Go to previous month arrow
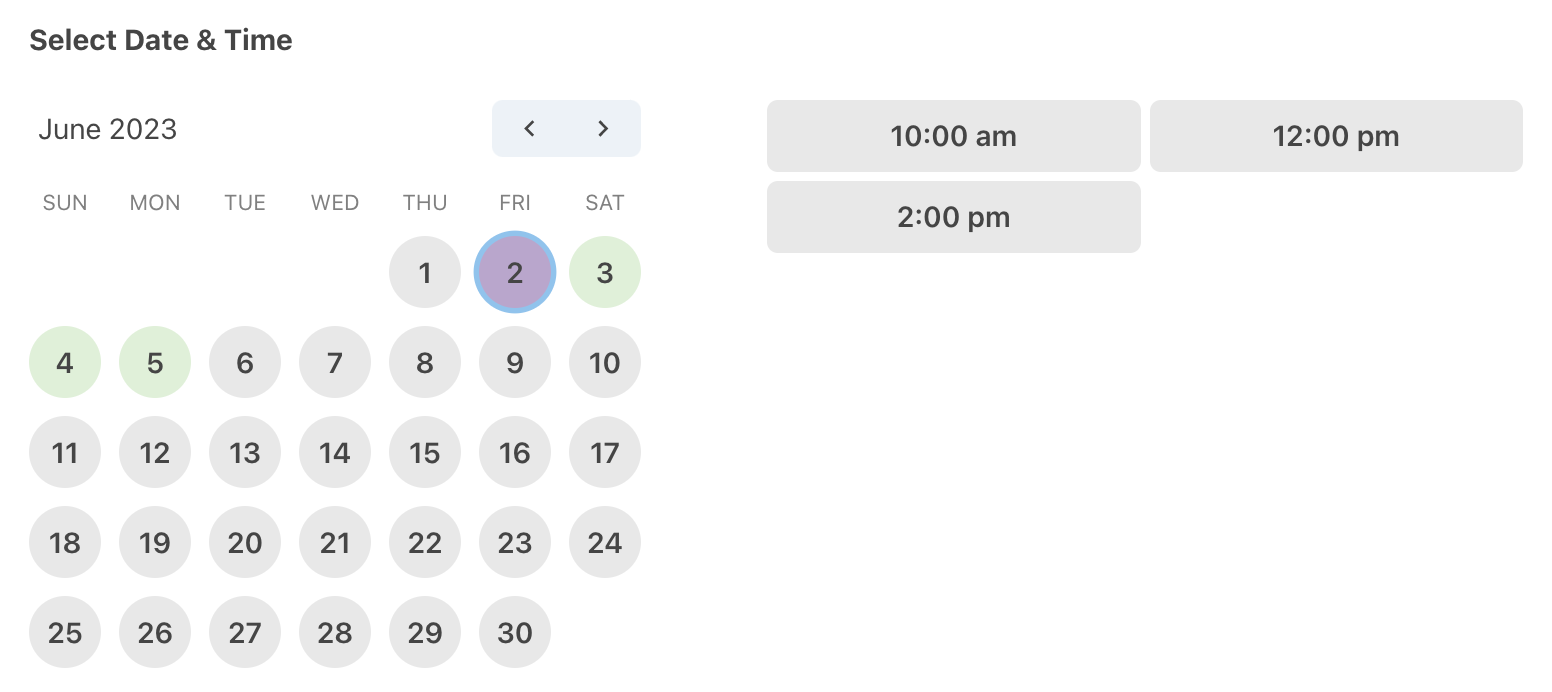This screenshot has width=1552, height=692. coord(530,128)
